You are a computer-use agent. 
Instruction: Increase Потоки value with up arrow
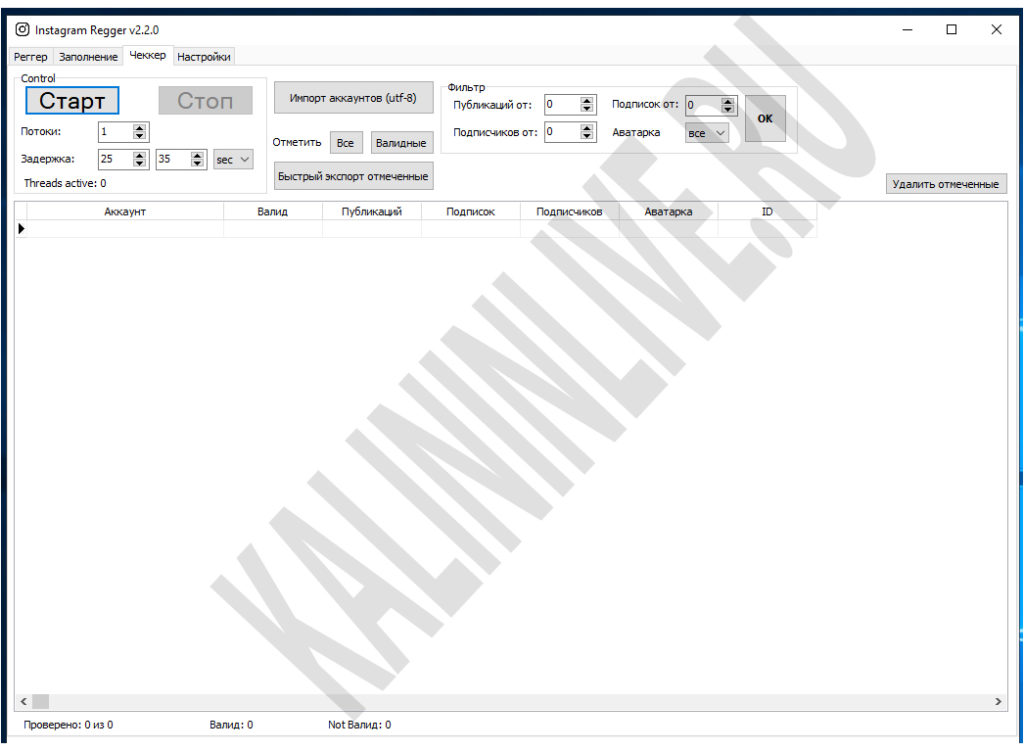(x=139, y=128)
